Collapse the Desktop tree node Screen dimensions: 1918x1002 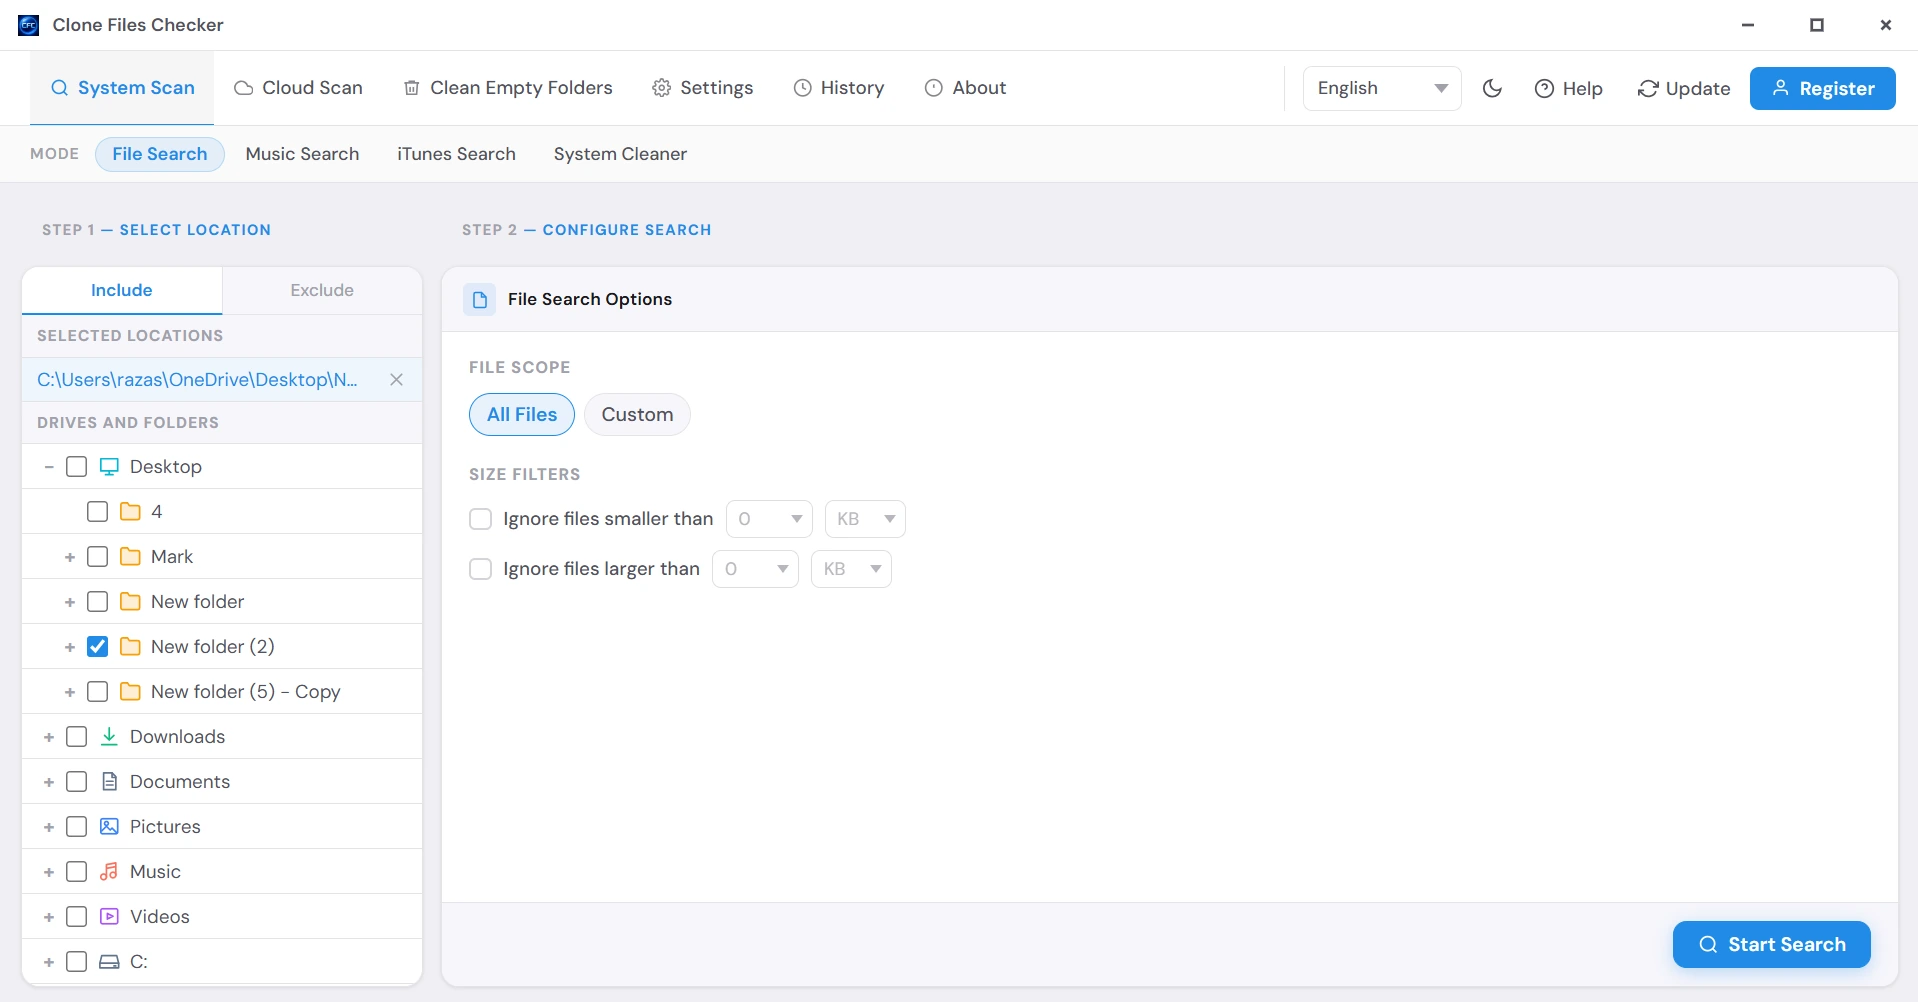click(48, 466)
